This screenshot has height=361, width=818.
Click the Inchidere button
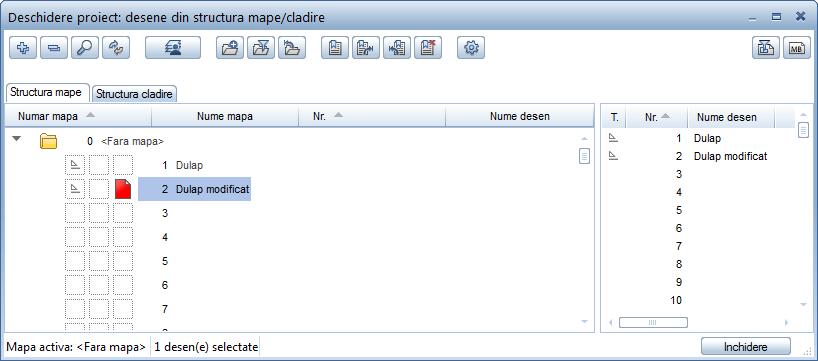745,347
